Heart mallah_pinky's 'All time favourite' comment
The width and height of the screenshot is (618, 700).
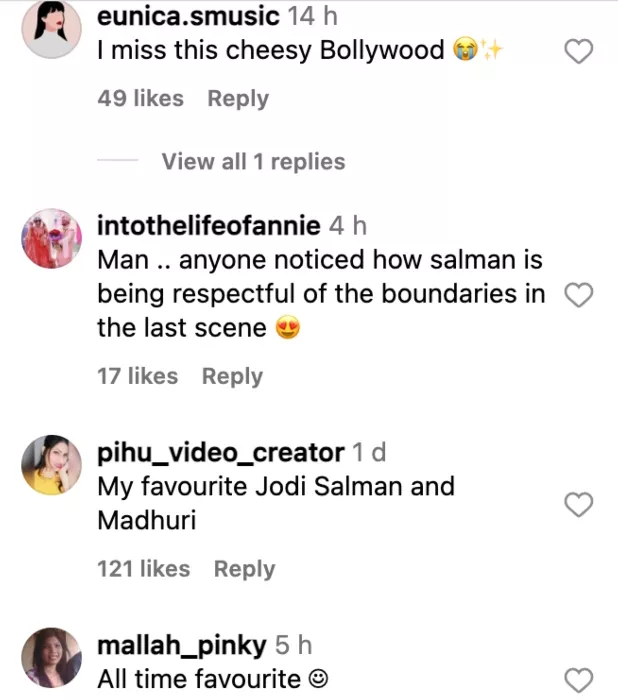(x=580, y=680)
